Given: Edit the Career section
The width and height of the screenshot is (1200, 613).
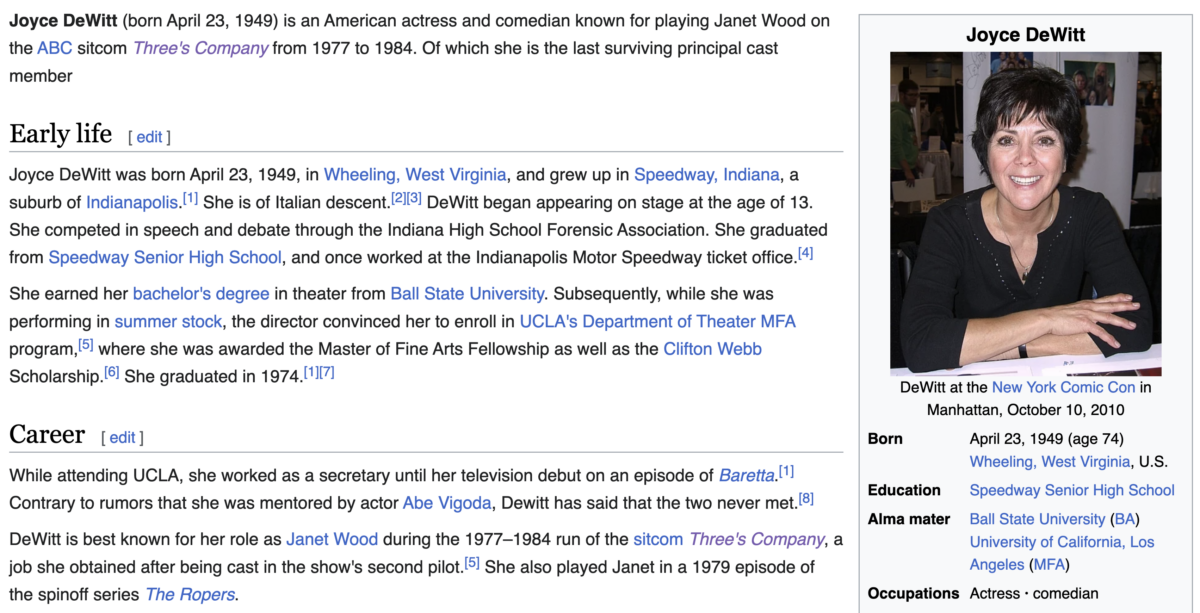Looking at the screenshot, I should (122, 437).
